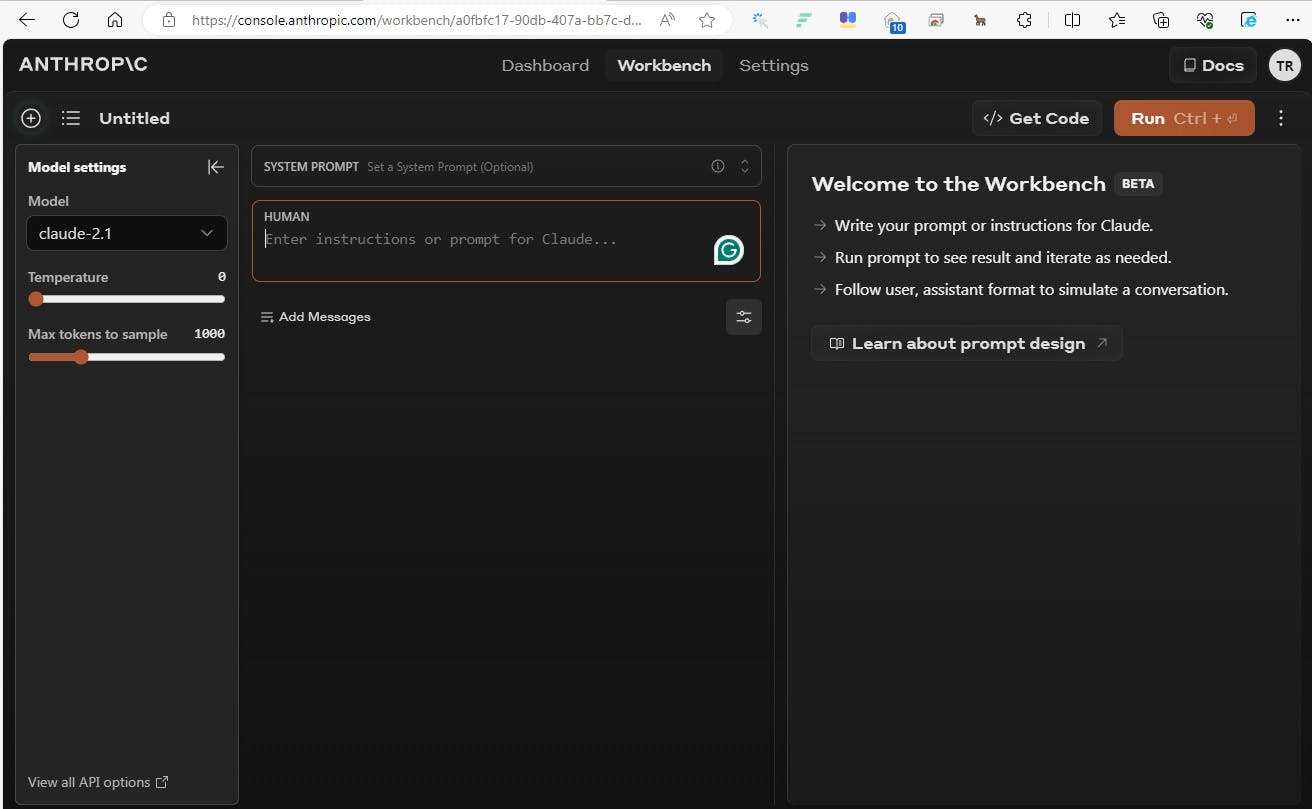Open the browser extensions puzzle icon

click(x=1024, y=20)
